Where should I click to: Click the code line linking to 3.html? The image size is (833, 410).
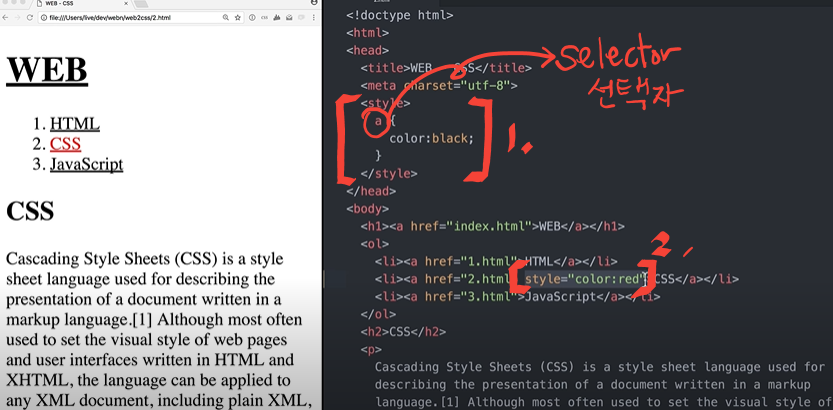tap(517, 296)
